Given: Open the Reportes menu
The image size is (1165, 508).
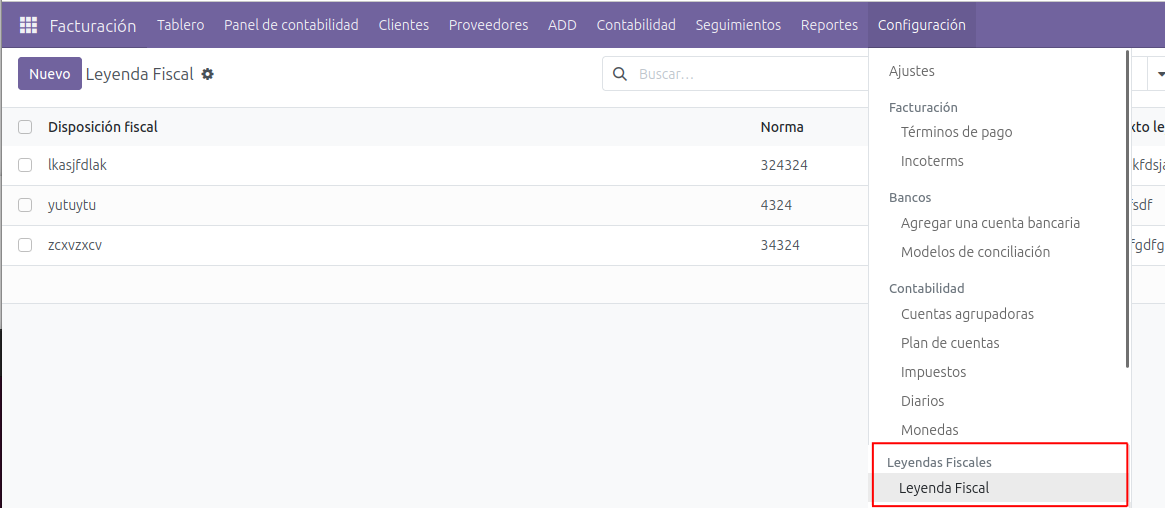Looking at the screenshot, I should (x=829, y=25).
